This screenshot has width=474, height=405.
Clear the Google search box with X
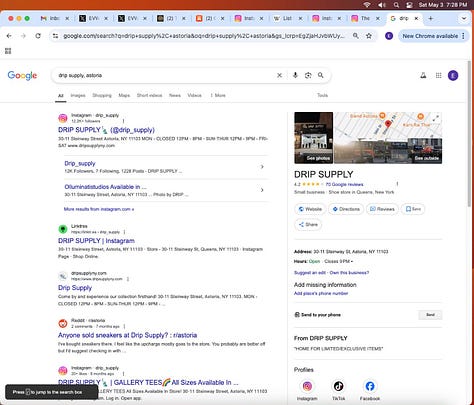click(279, 75)
